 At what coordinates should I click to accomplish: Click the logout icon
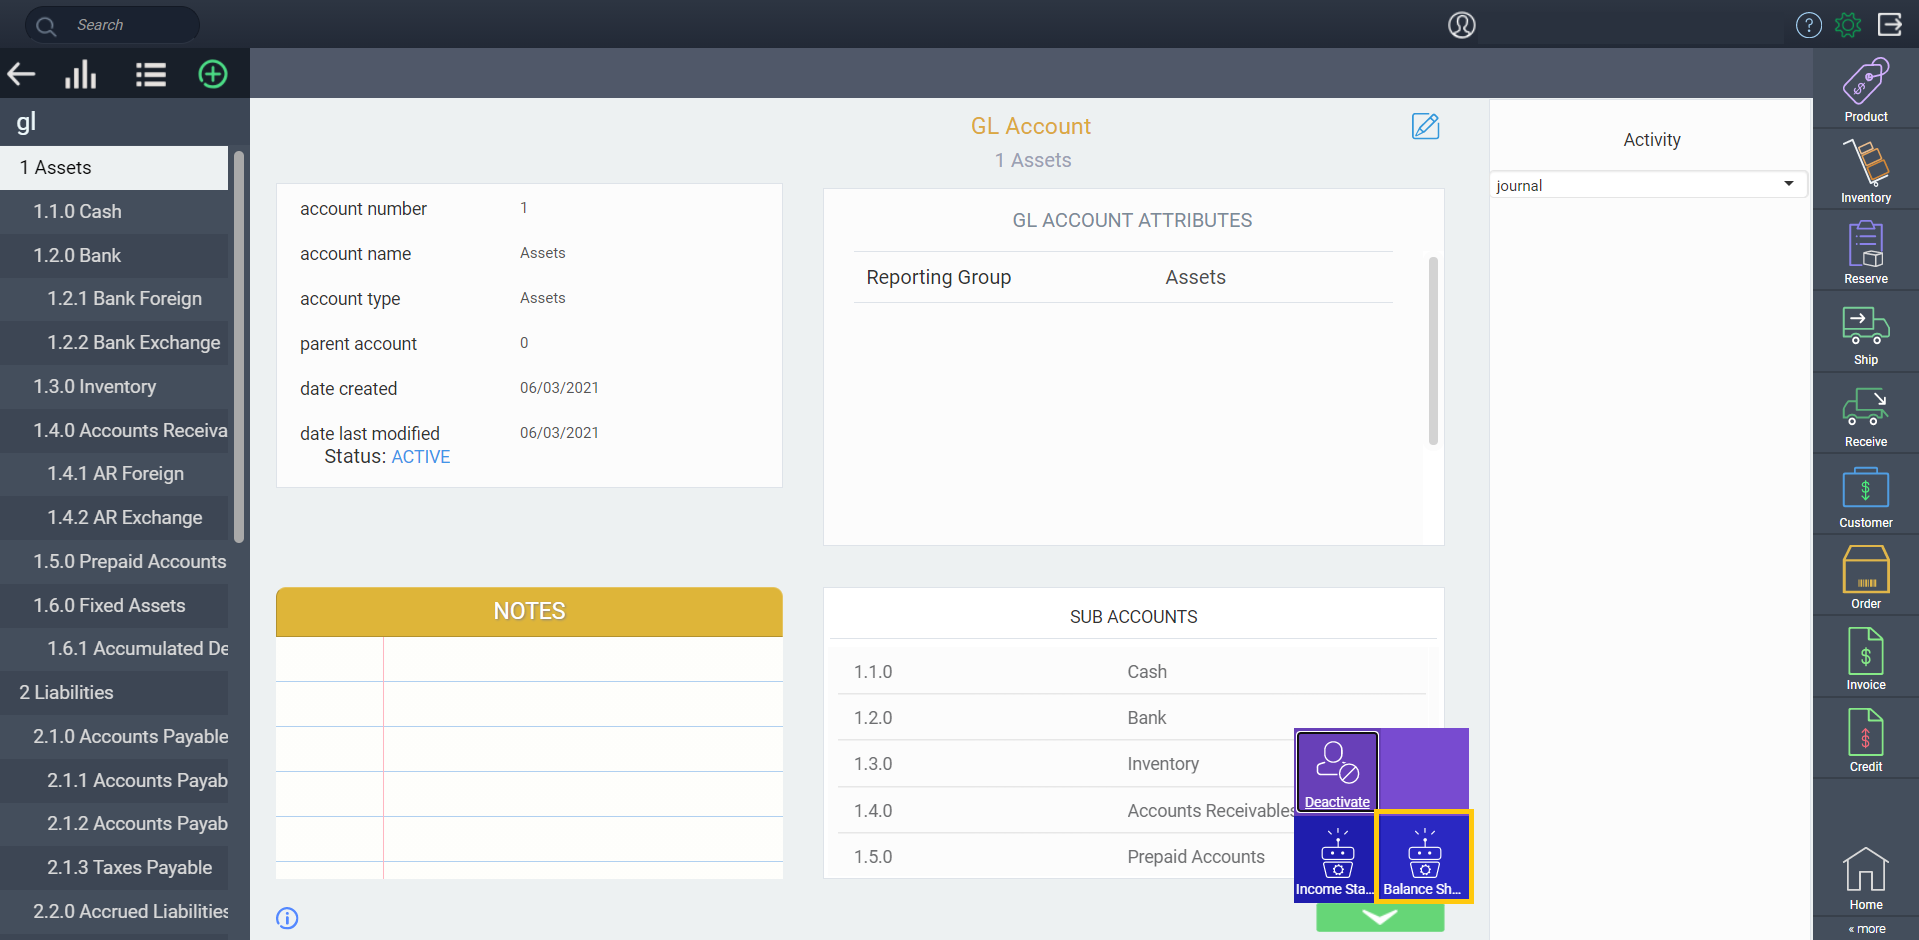click(x=1890, y=24)
